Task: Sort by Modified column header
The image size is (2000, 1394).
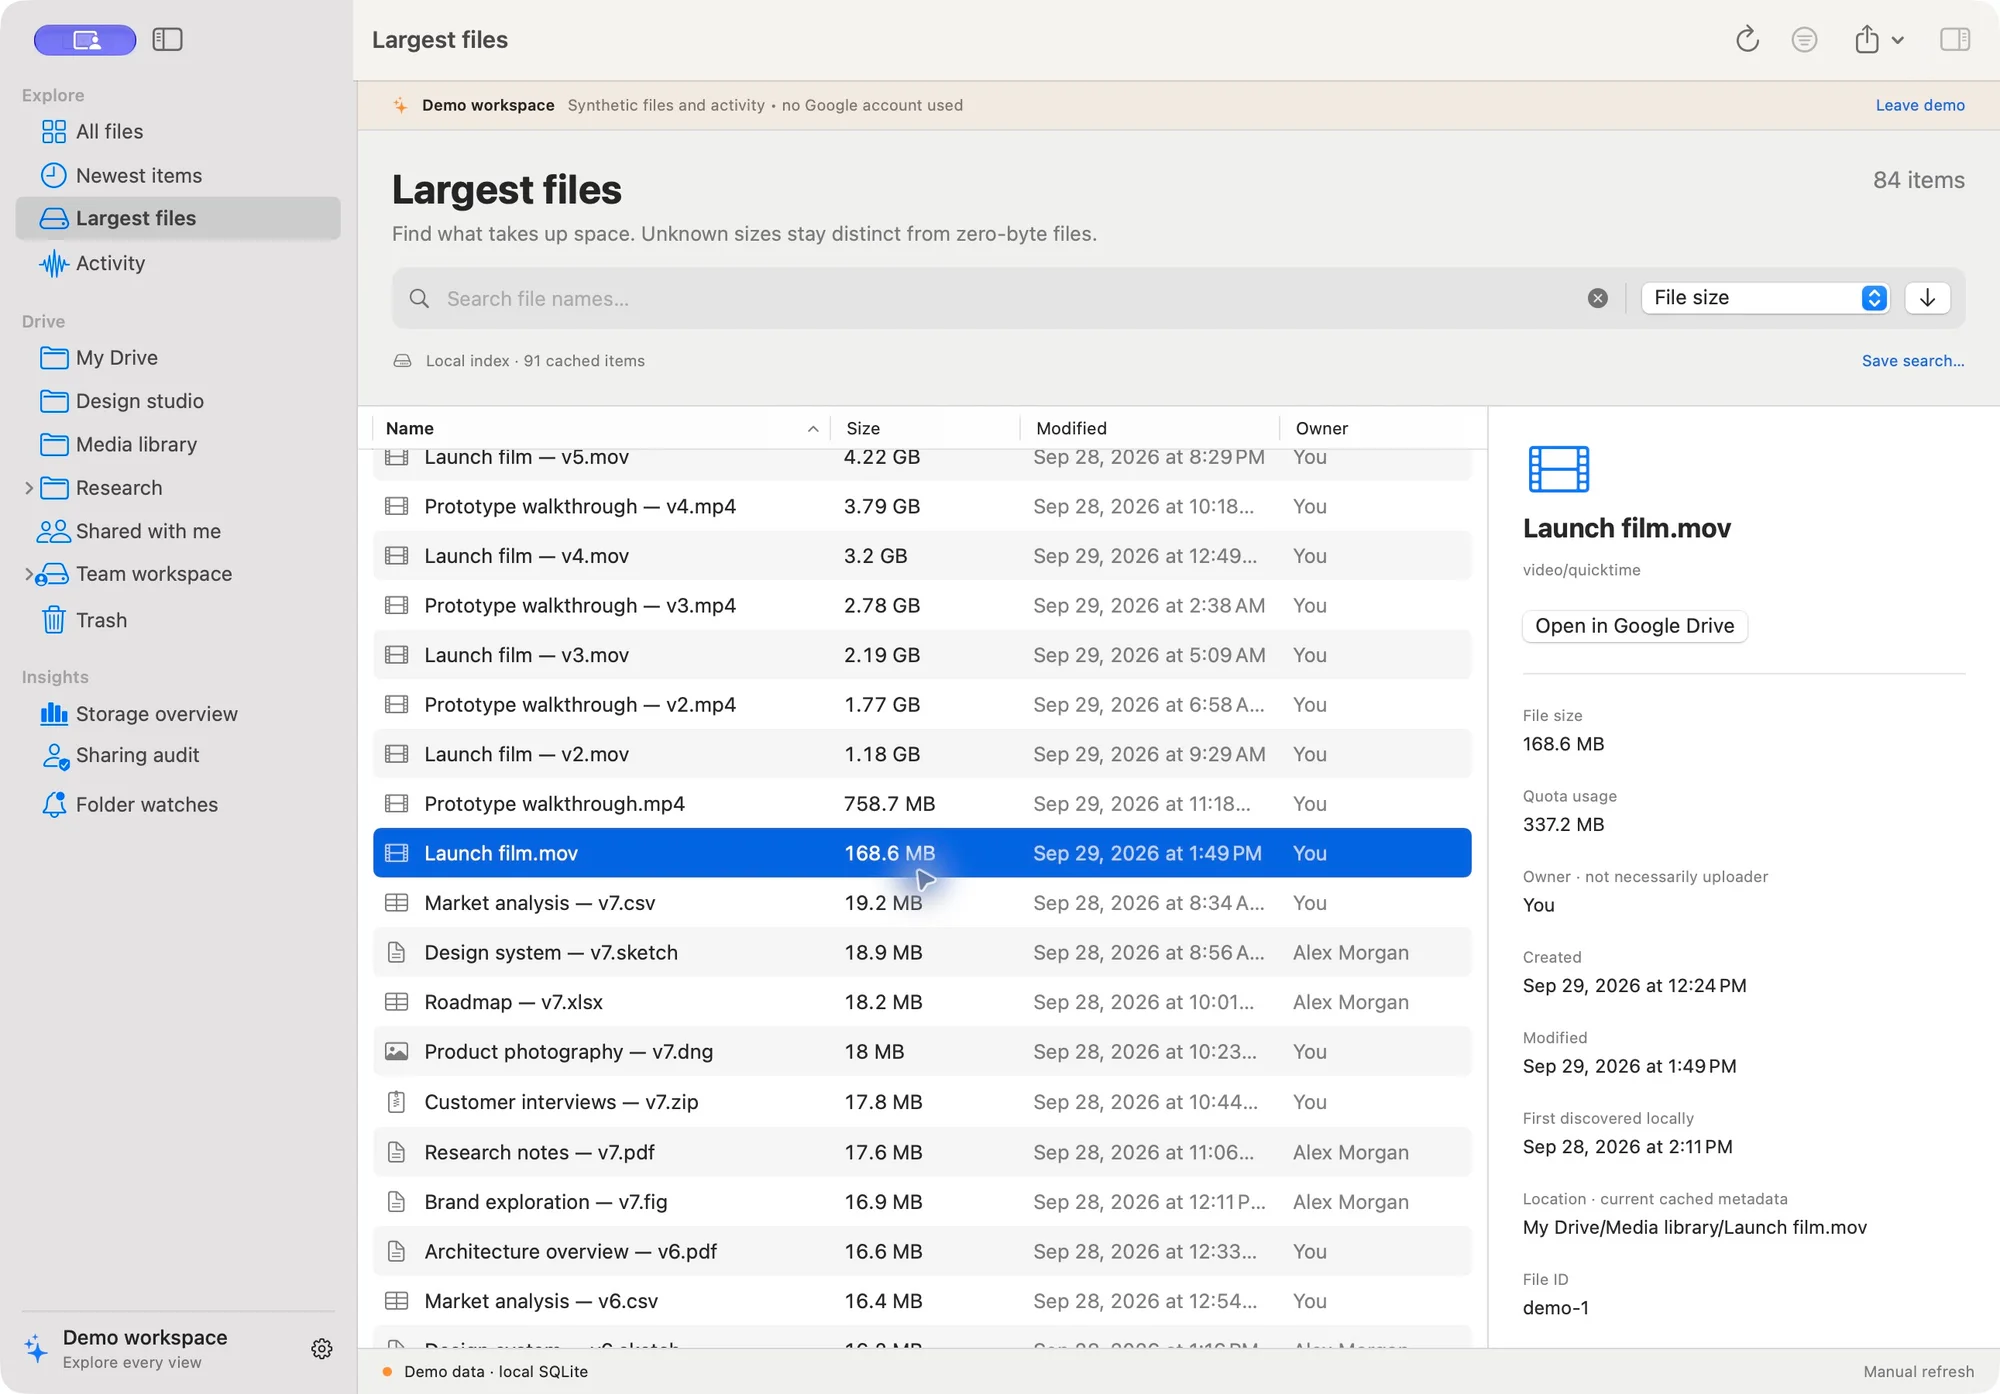Action: pos(1150,428)
